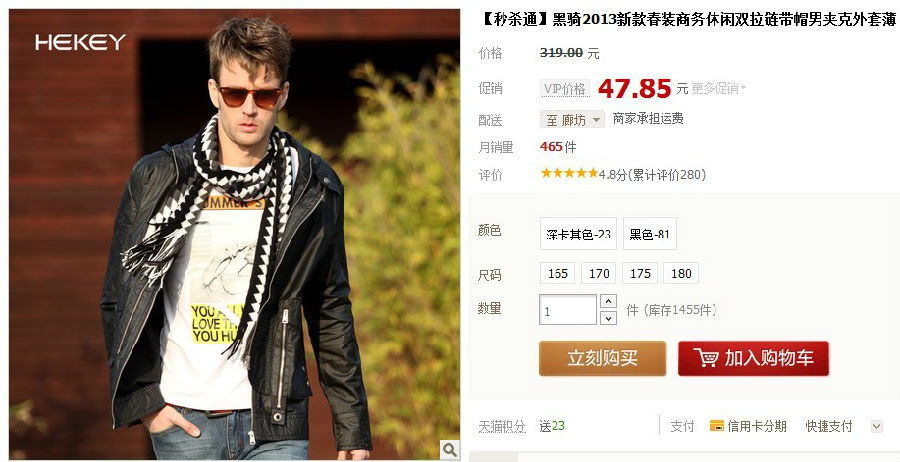
Task: Select color option 深卡其色-23
Action: click(x=578, y=234)
